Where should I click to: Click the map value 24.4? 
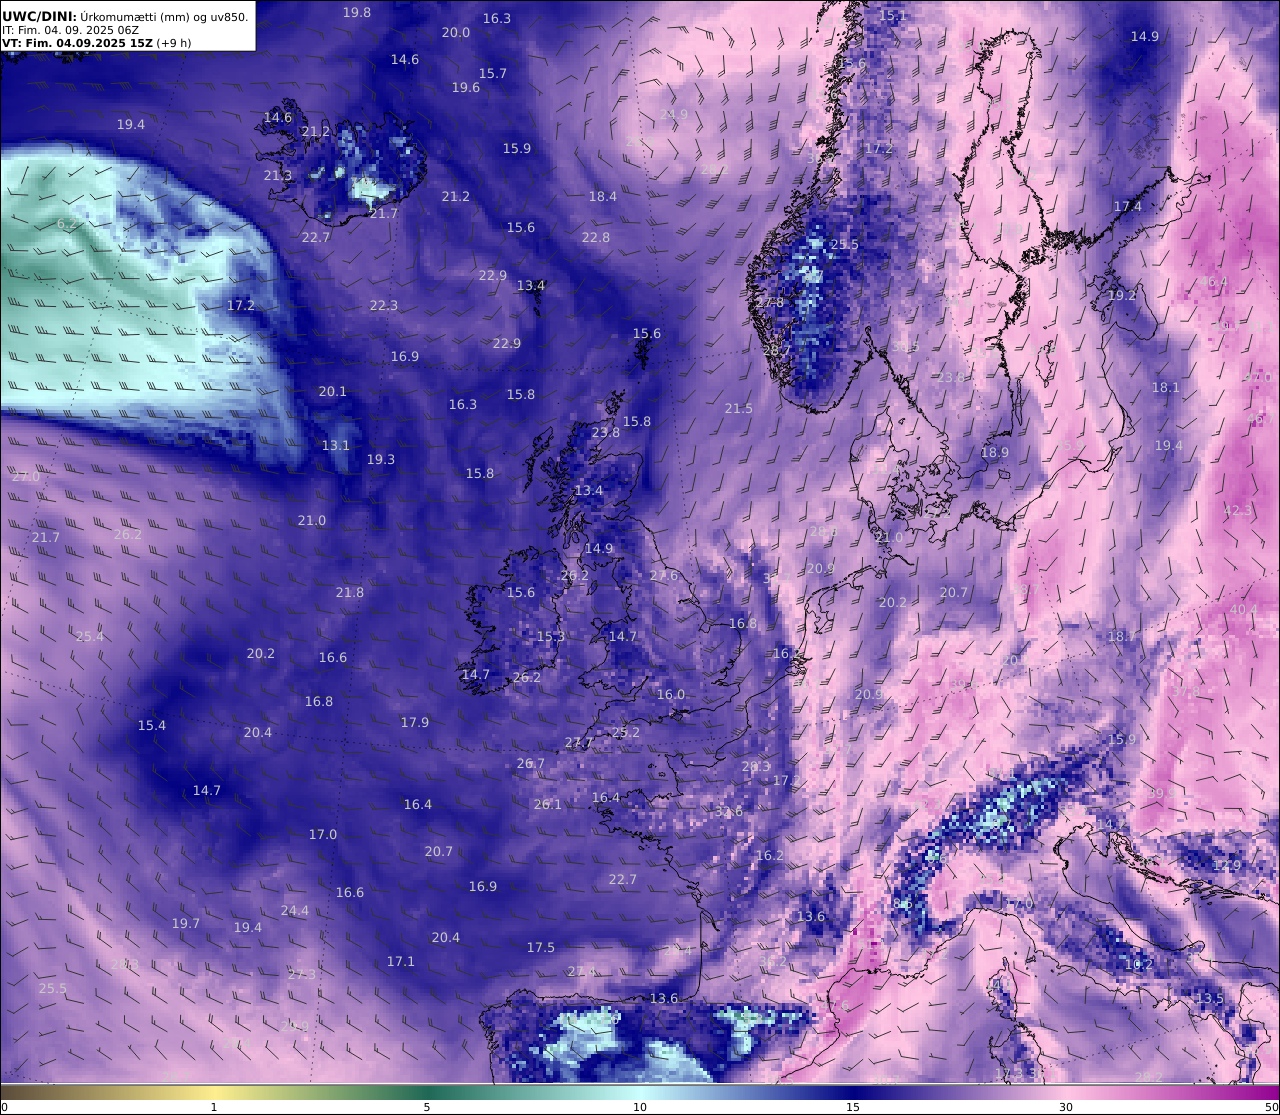[x=295, y=910]
